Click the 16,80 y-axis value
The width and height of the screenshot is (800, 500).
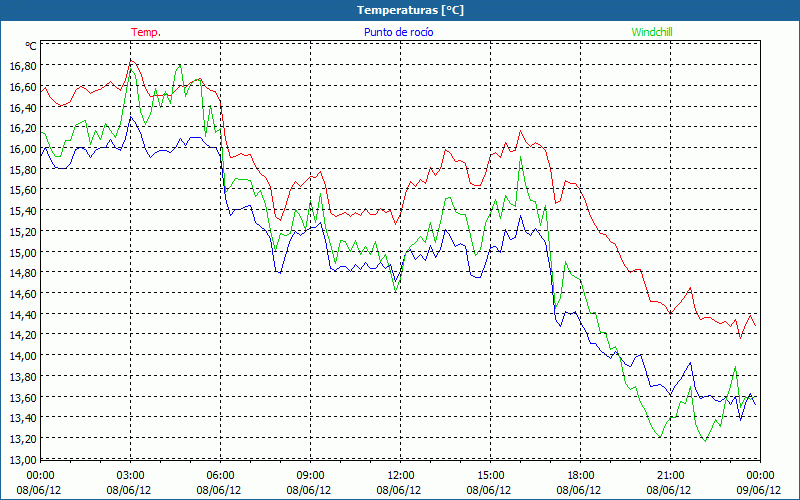23,66
